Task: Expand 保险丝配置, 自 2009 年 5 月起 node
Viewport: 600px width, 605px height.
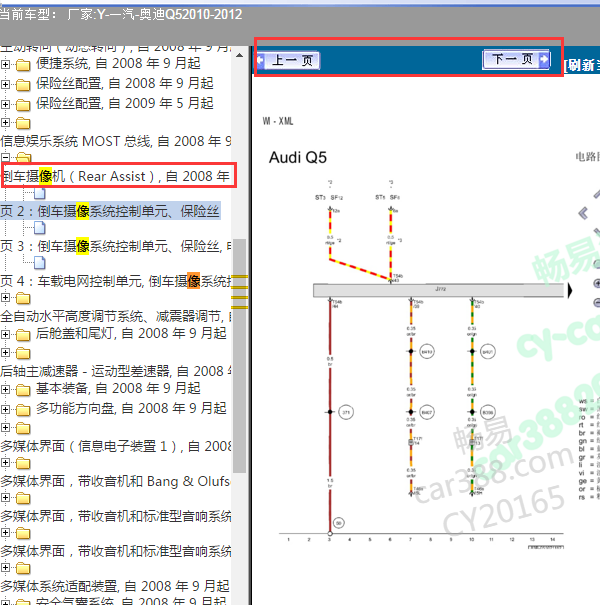Action: point(5,104)
